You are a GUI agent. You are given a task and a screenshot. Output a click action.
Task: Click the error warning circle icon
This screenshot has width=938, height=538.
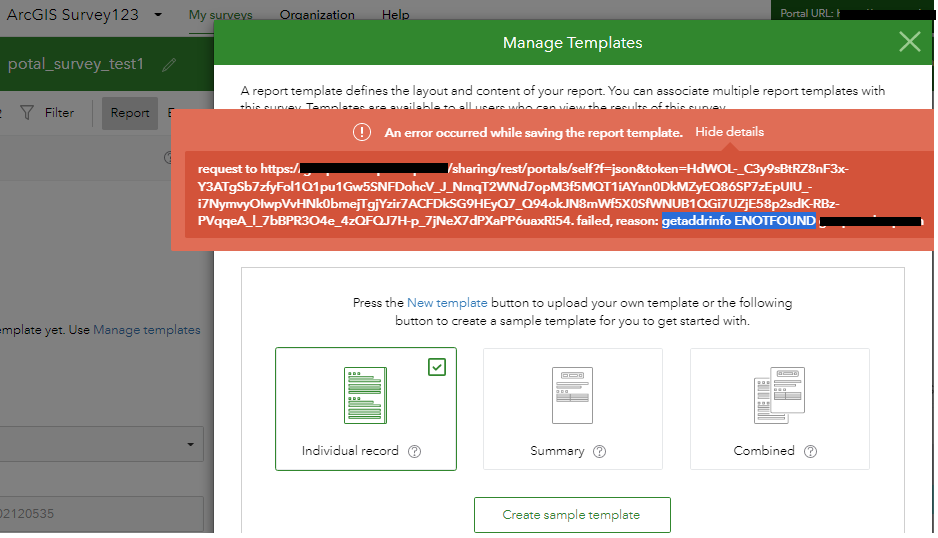click(361, 132)
